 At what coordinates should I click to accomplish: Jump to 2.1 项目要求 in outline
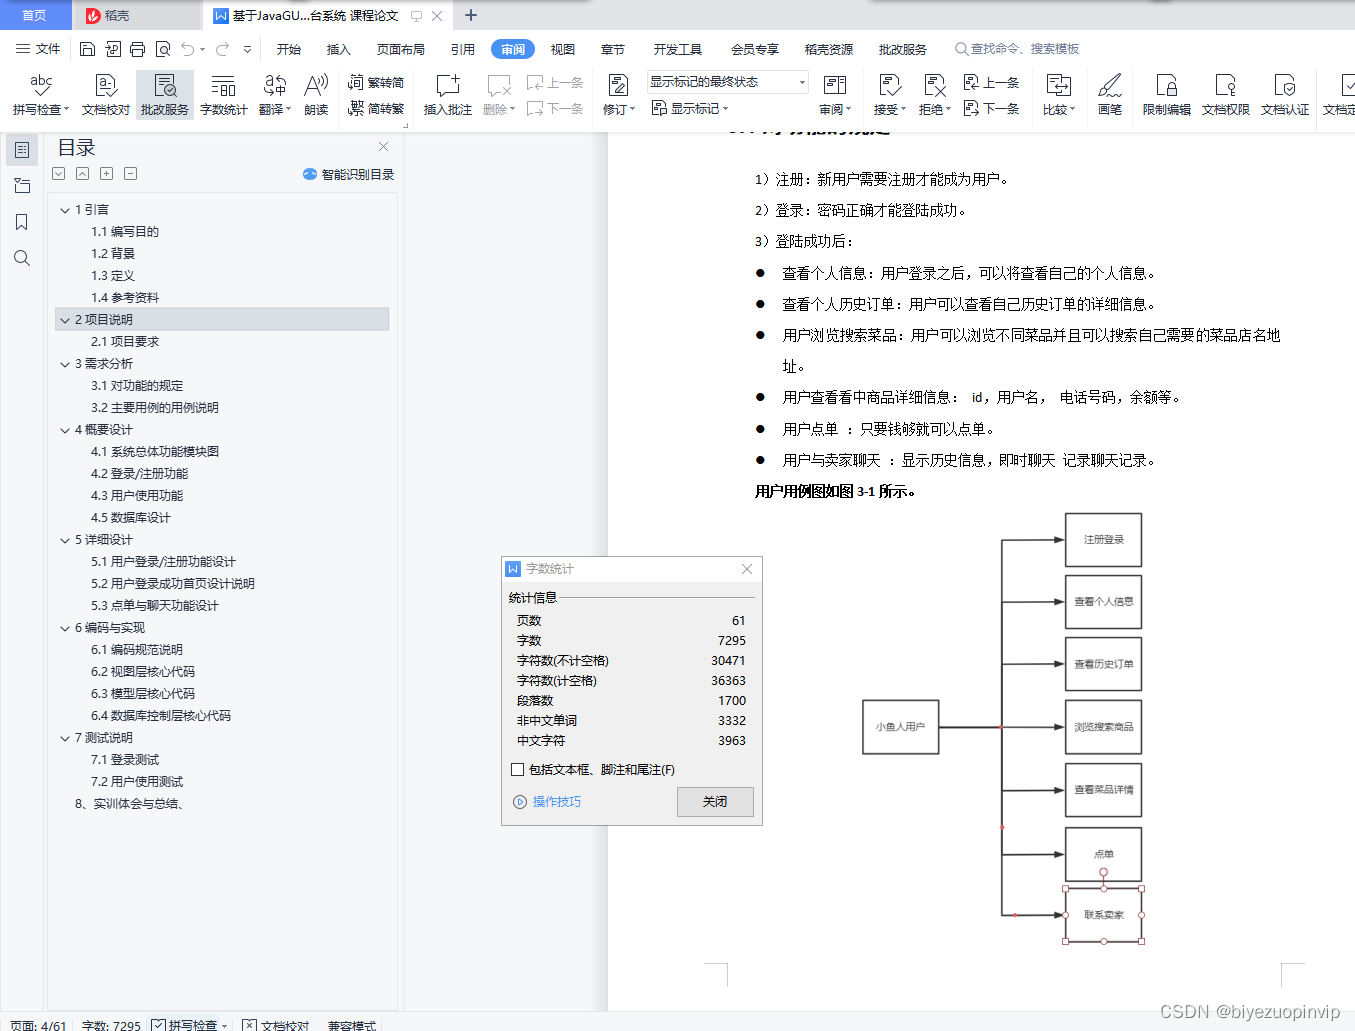click(125, 342)
